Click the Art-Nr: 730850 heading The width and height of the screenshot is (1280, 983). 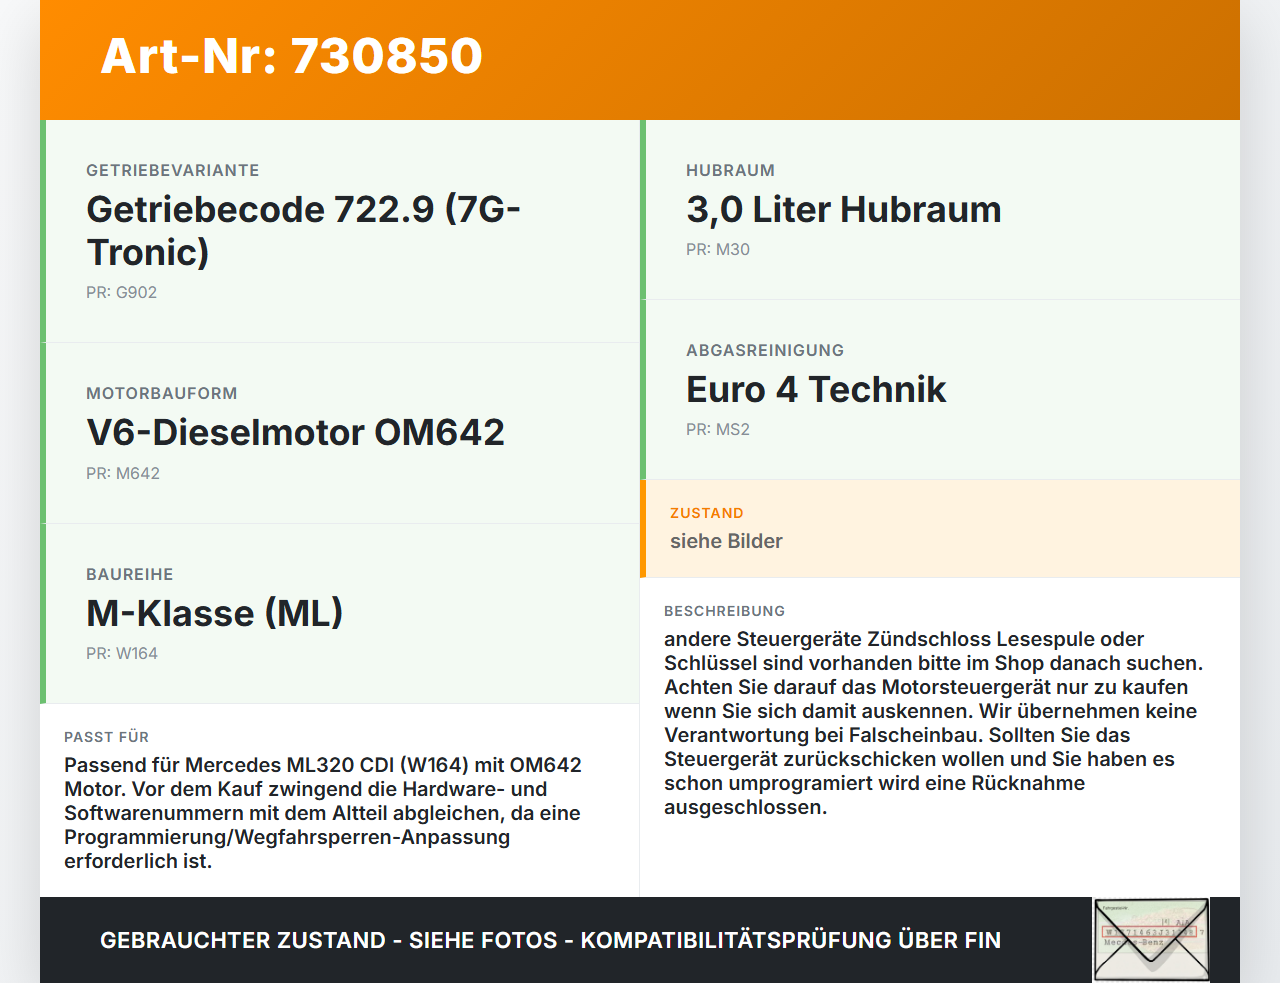pos(291,56)
